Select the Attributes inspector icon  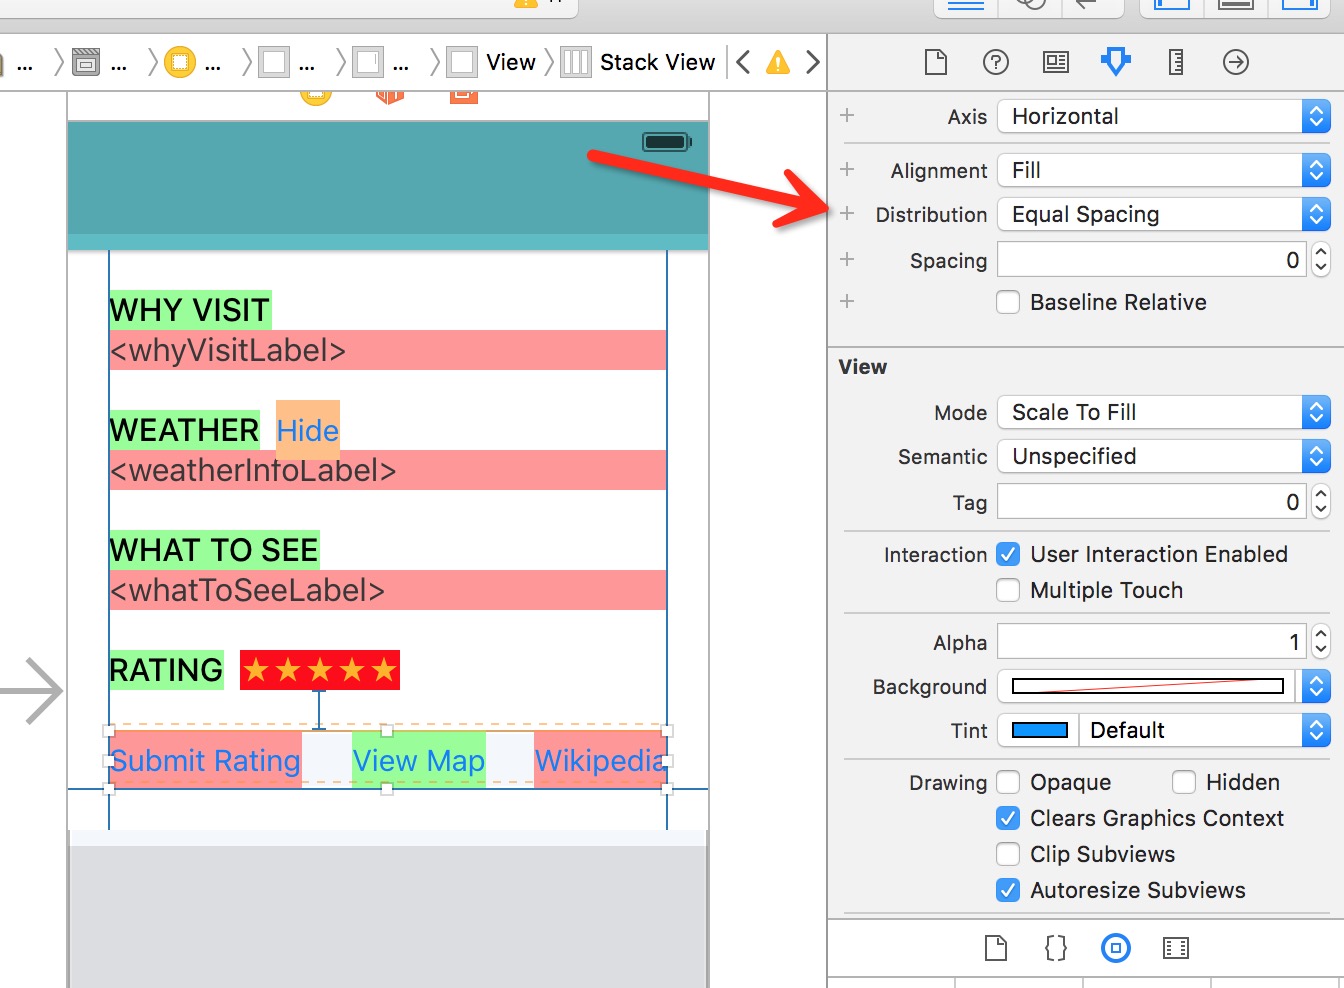[1115, 62]
